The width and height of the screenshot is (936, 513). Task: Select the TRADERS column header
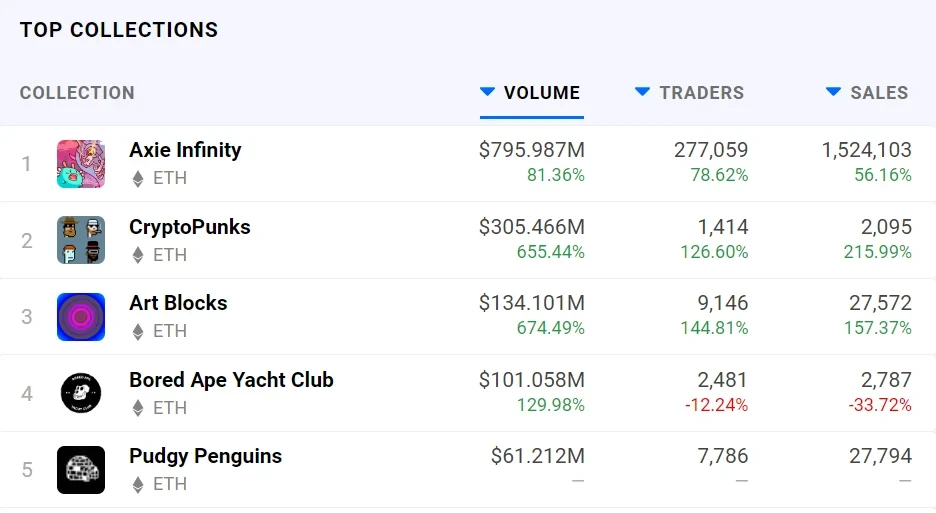tap(702, 93)
